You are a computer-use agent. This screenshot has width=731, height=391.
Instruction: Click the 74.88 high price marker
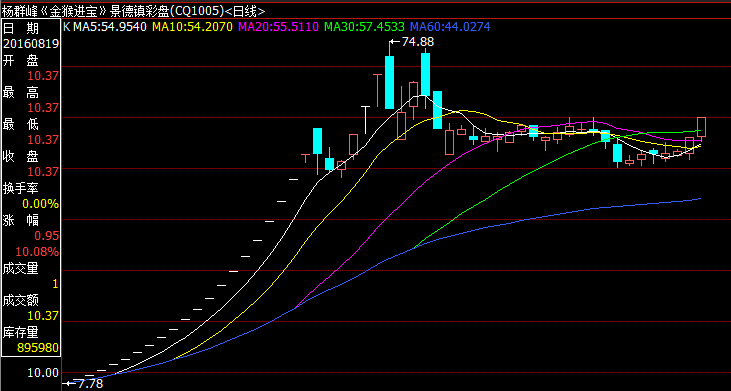pos(418,42)
